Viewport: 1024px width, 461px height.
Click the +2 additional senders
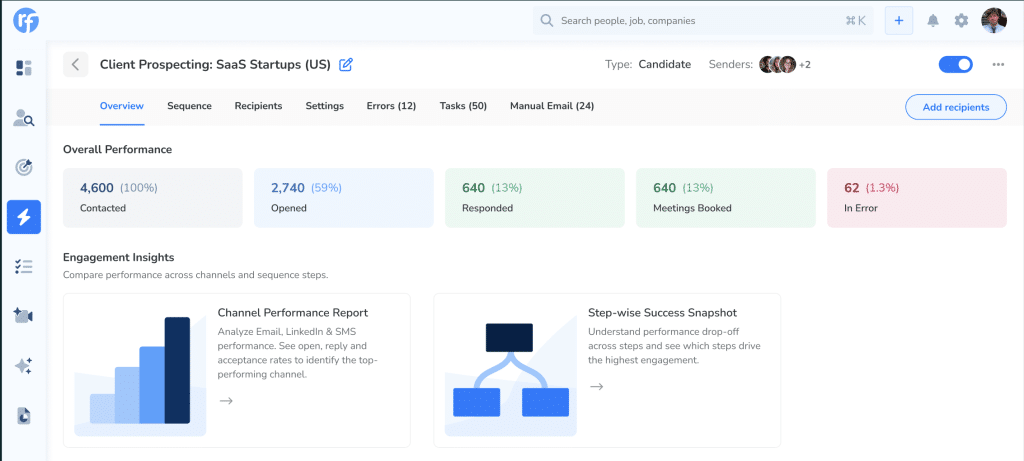coord(805,65)
